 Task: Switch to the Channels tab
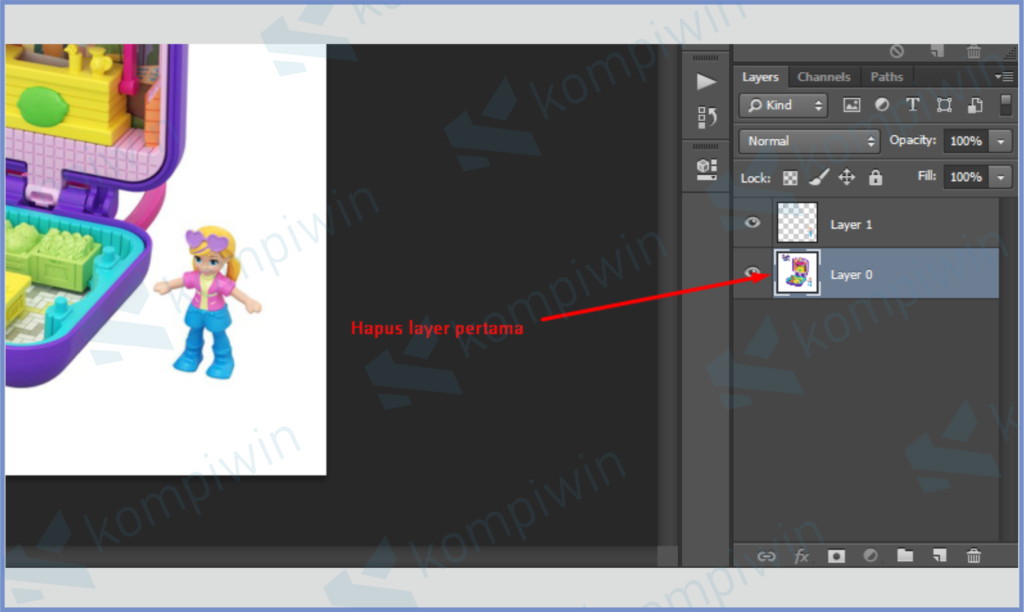tap(823, 77)
